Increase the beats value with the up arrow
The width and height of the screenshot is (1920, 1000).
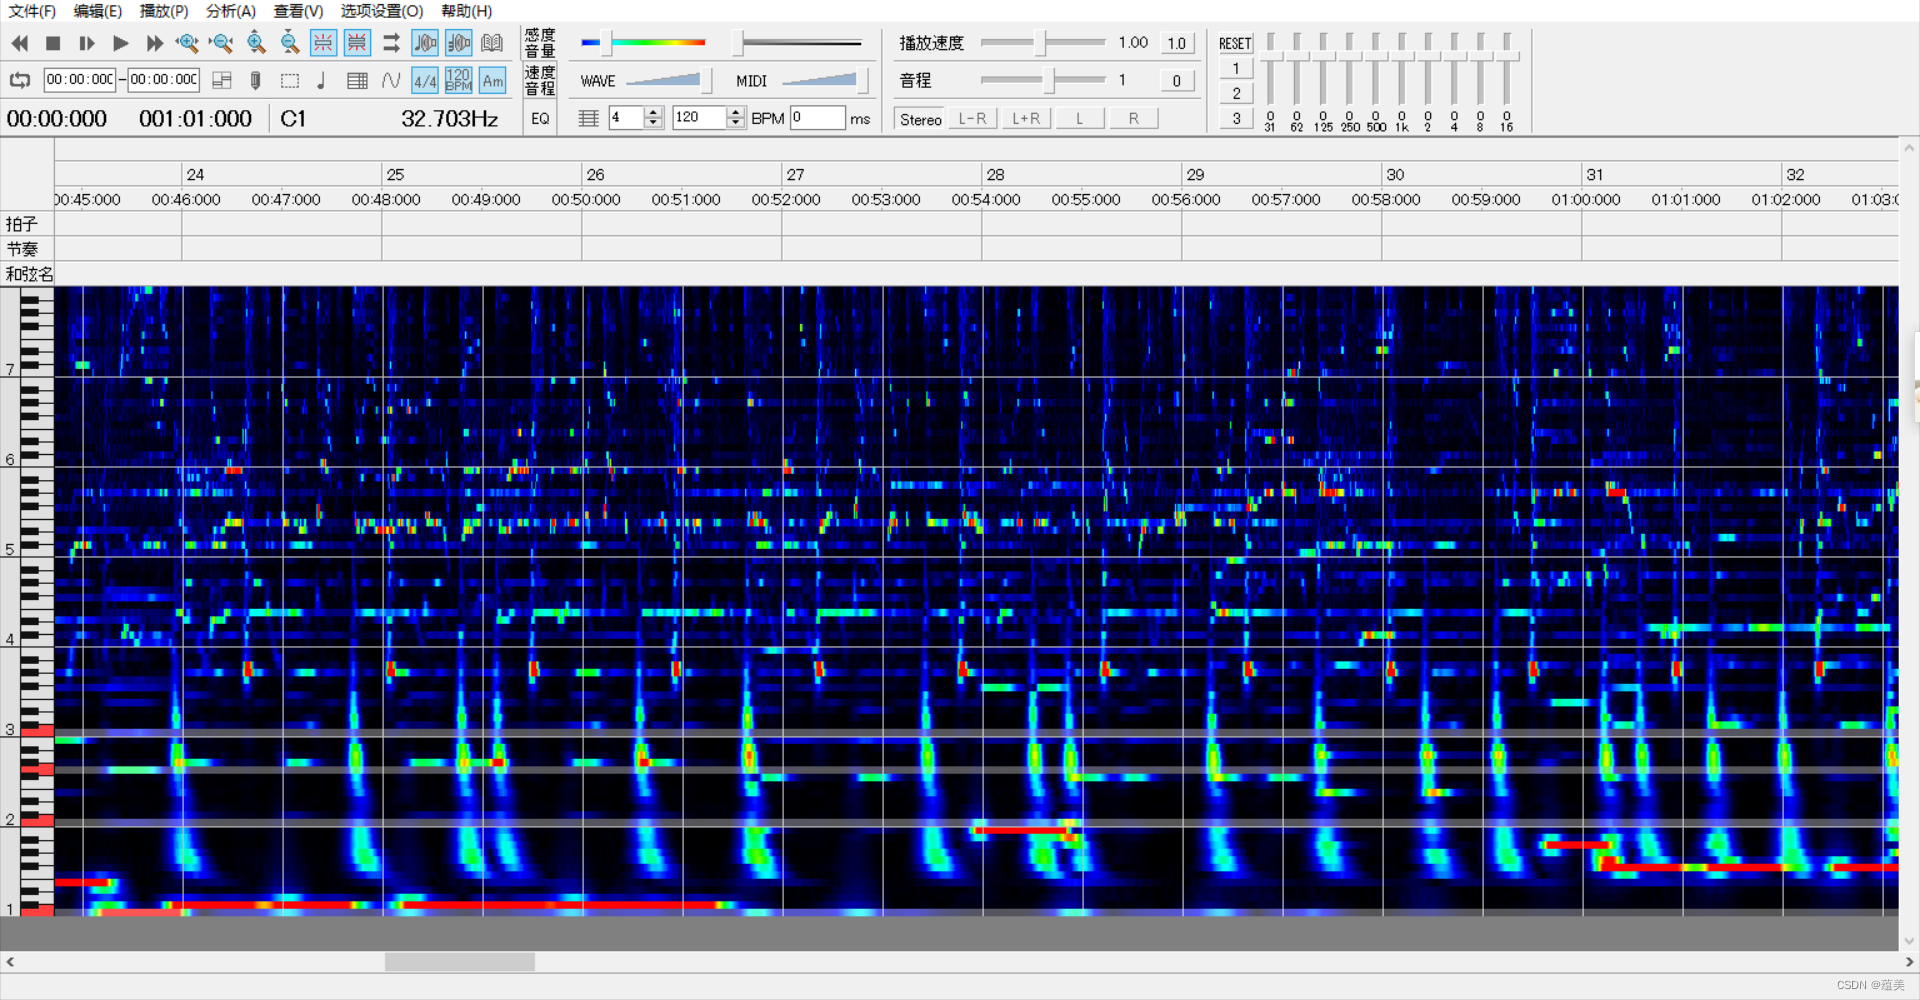(654, 112)
